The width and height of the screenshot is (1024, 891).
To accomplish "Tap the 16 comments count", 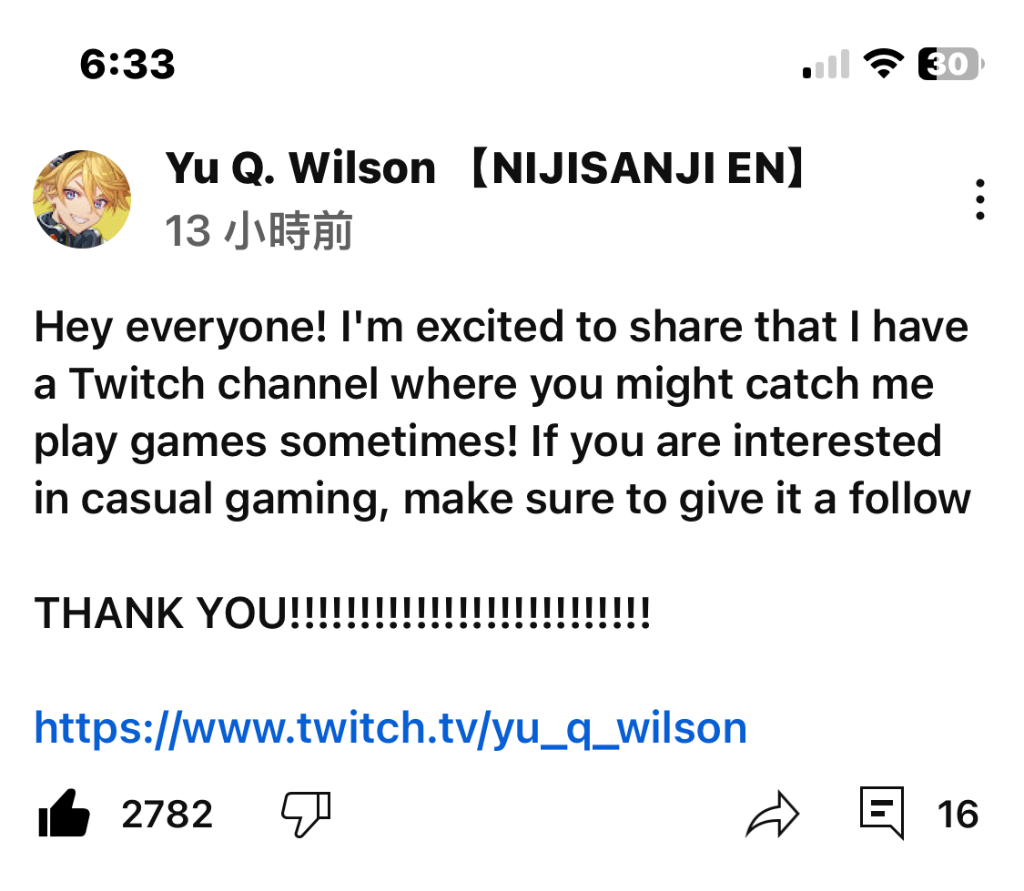I will (x=957, y=814).
